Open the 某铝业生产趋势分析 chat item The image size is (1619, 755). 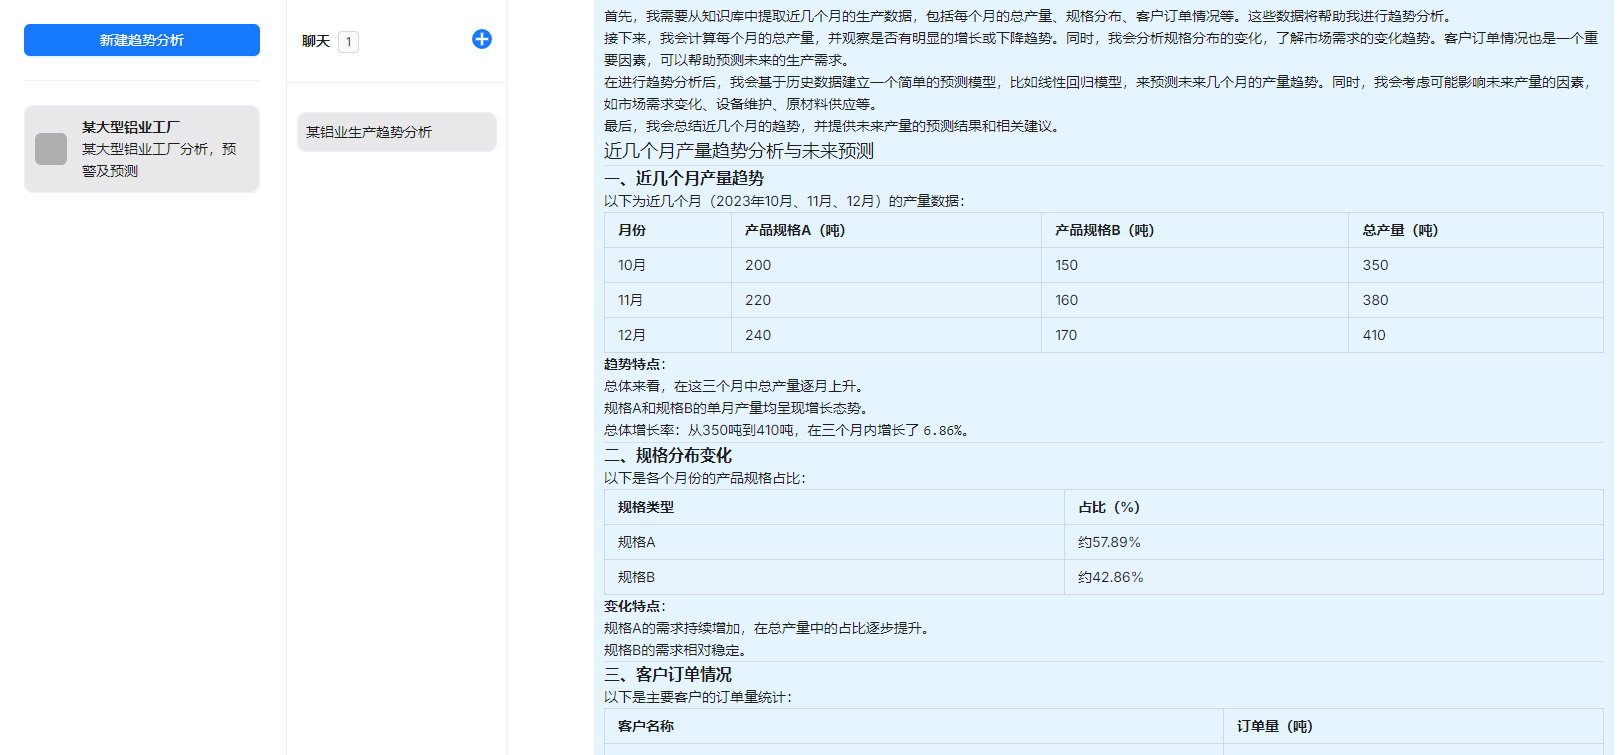coord(396,132)
